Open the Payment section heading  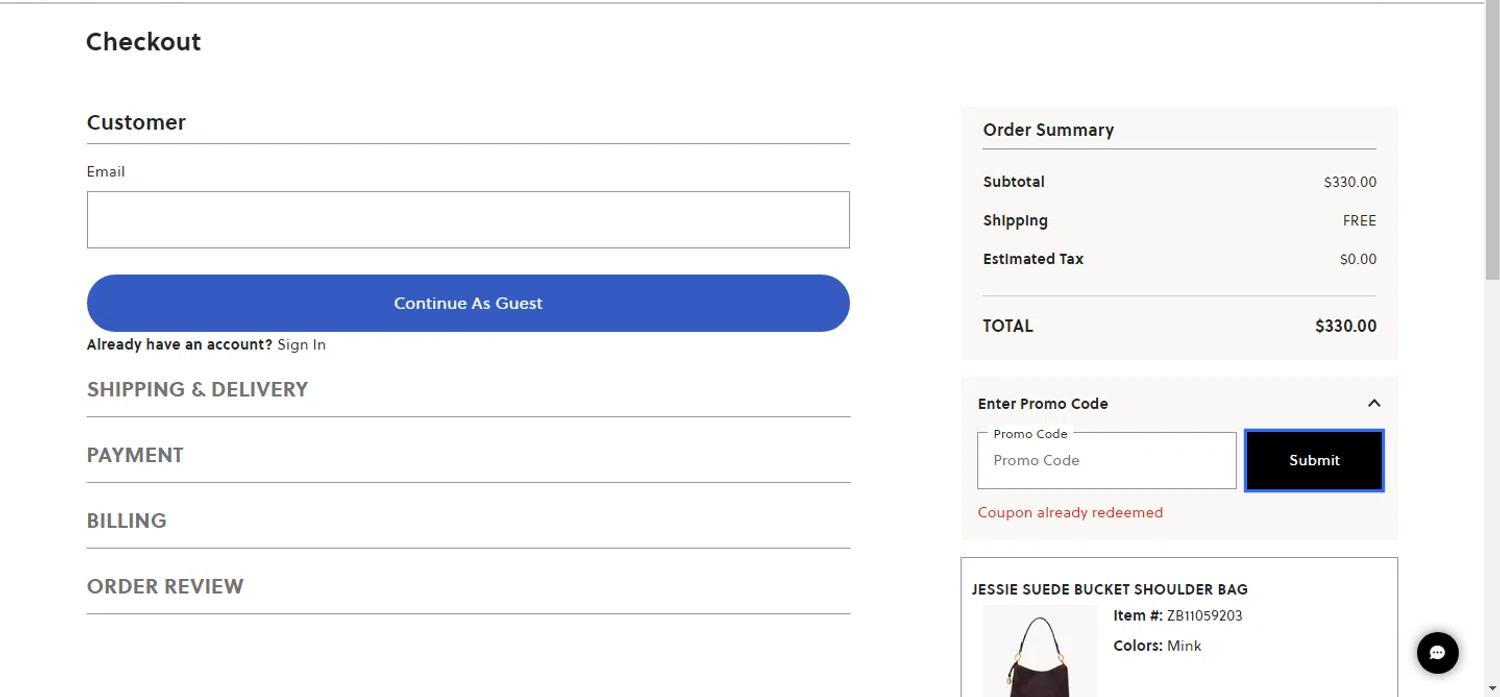pos(135,455)
